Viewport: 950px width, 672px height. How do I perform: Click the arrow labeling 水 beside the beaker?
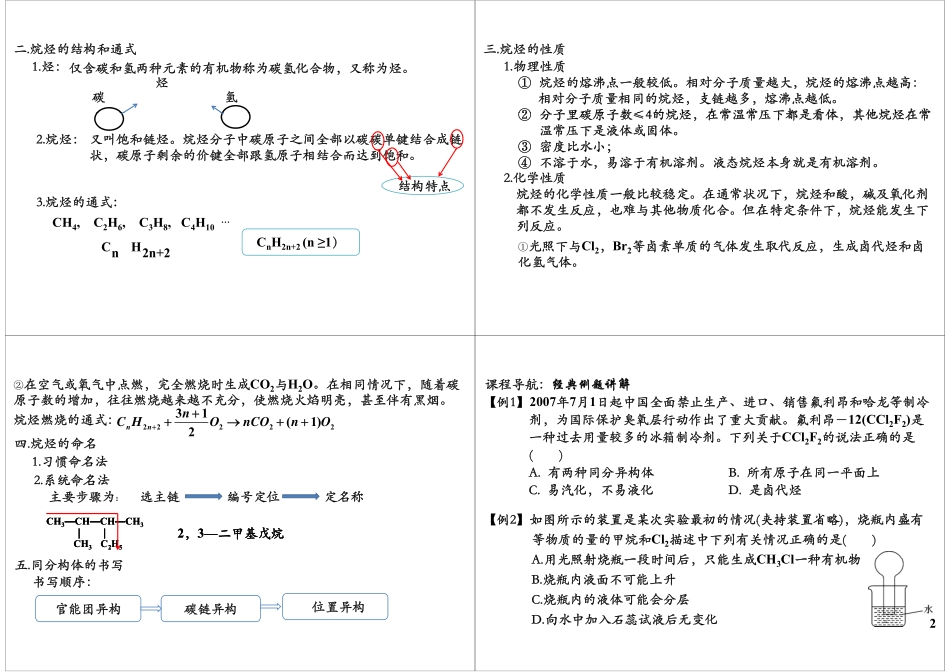click(912, 609)
